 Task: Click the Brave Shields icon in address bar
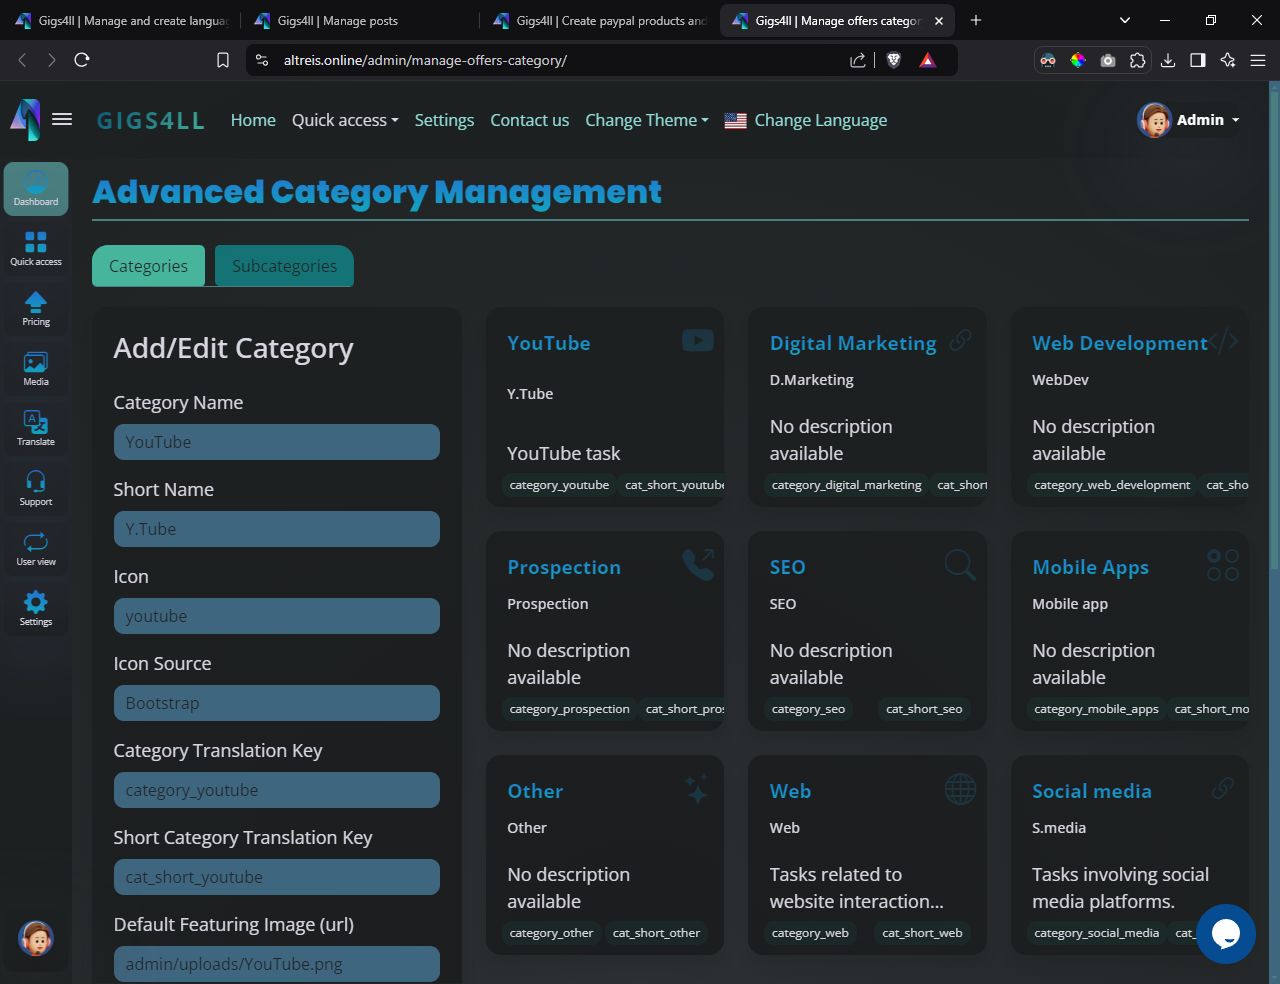(894, 60)
